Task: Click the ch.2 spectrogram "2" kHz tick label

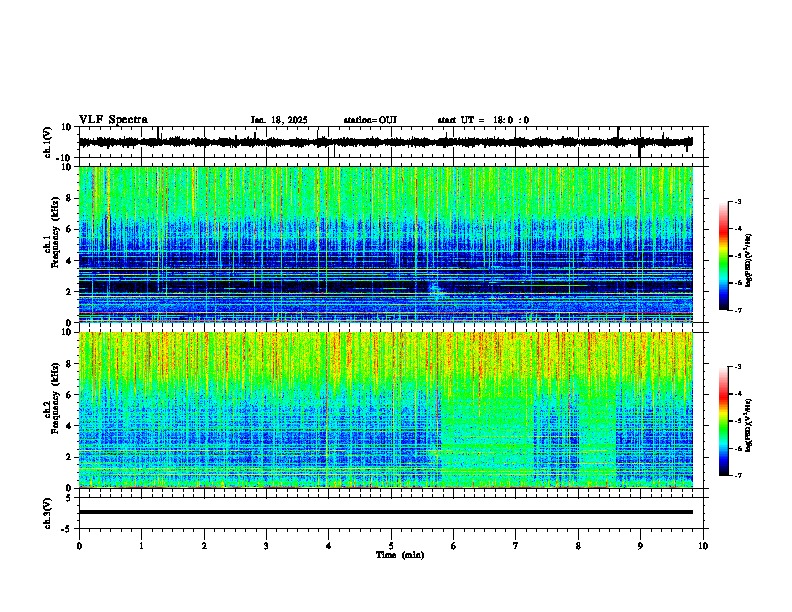Action: point(69,457)
